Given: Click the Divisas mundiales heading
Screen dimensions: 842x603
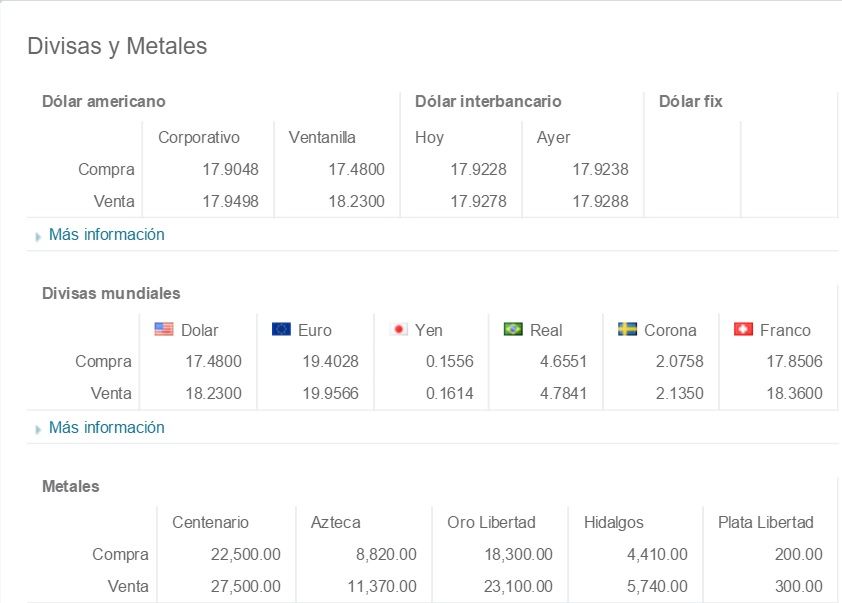Looking at the screenshot, I should [x=110, y=293].
